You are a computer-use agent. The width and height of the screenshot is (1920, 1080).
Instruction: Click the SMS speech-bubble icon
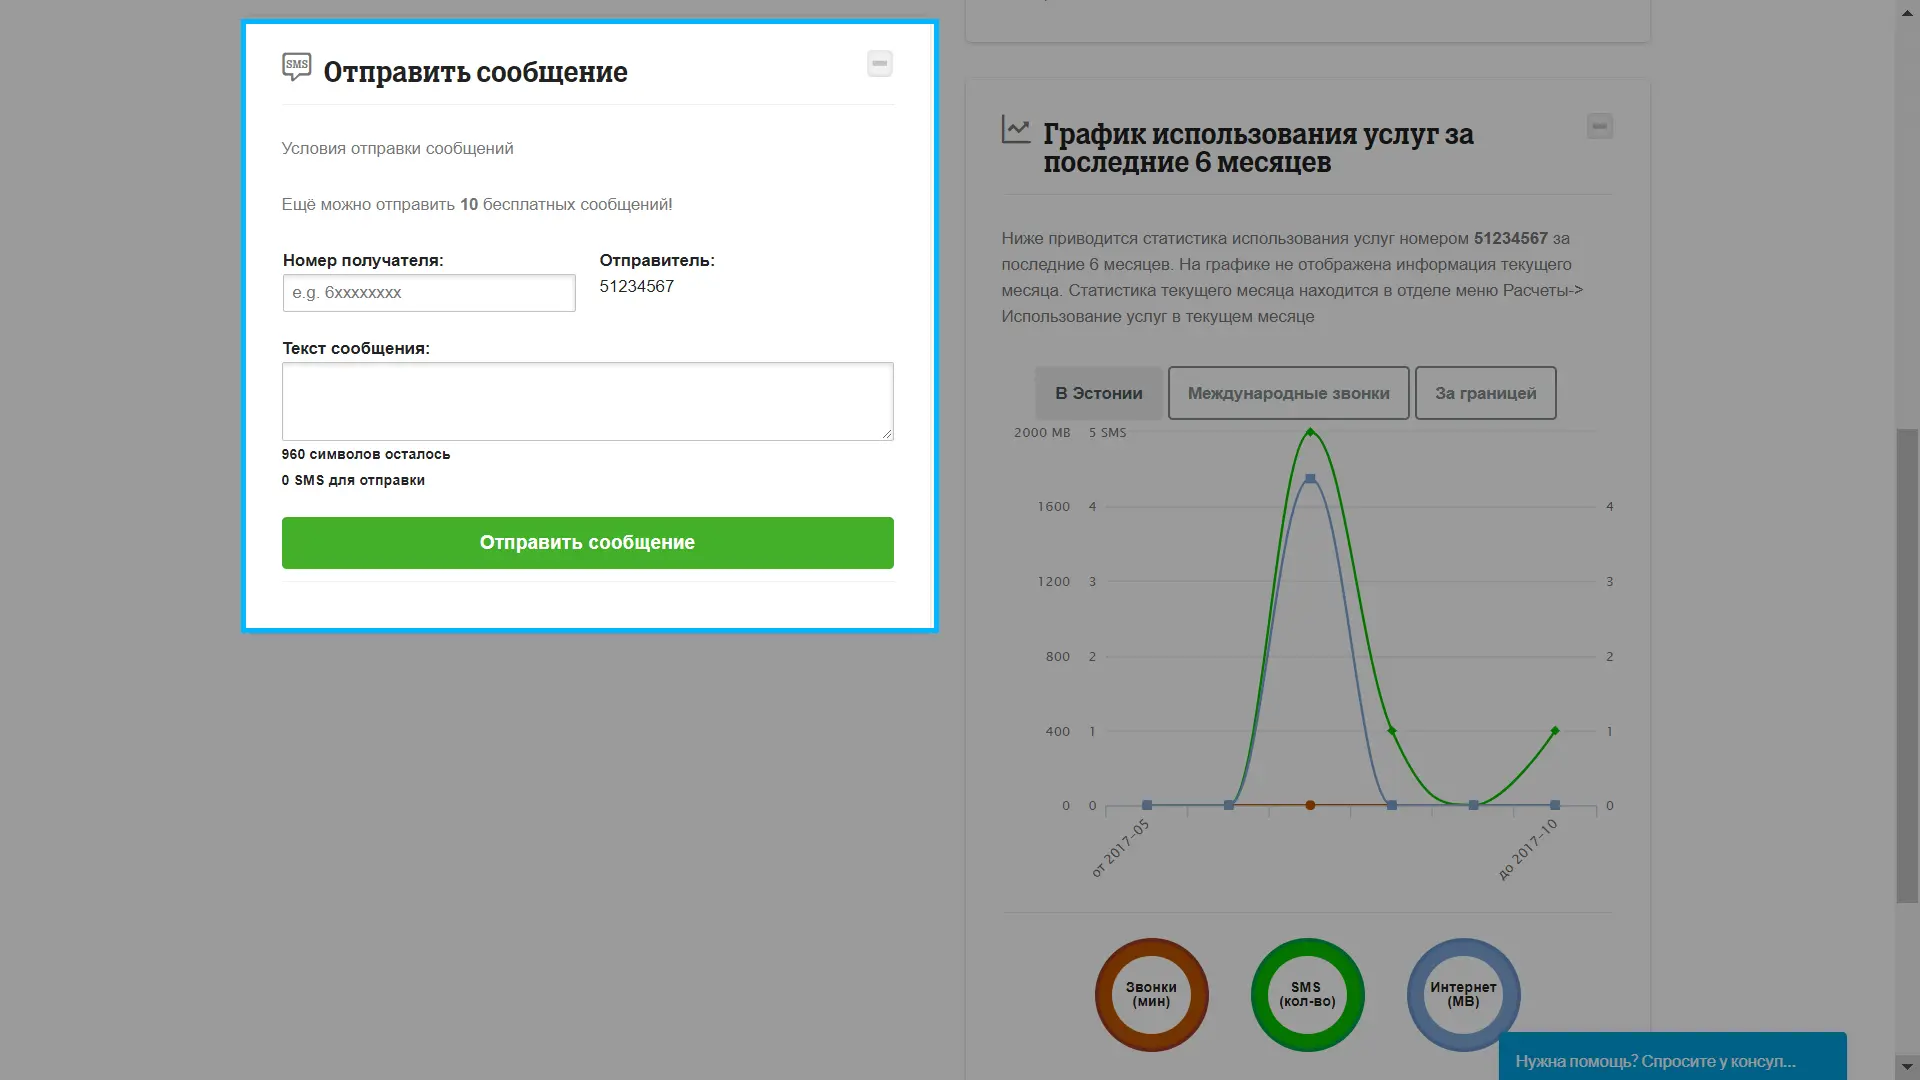coord(296,66)
